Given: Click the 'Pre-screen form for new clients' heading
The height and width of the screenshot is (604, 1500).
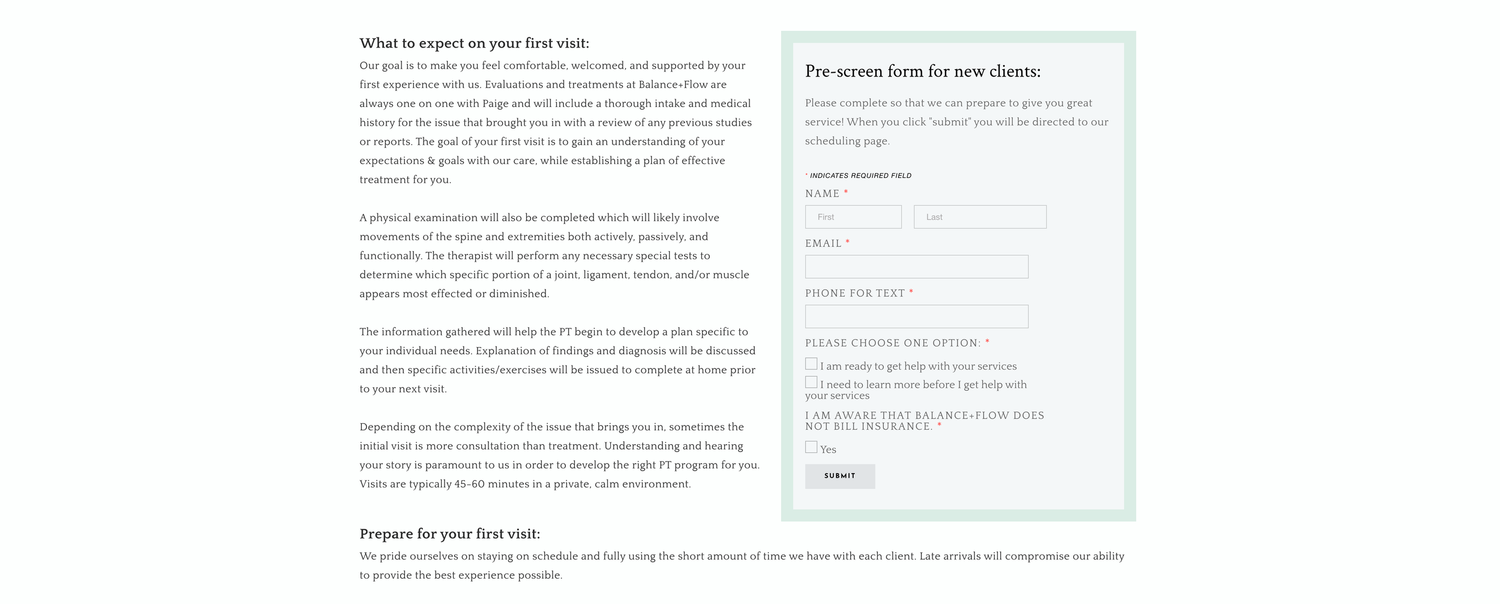Looking at the screenshot, I should pyautogui.click(x=923, y=71).
